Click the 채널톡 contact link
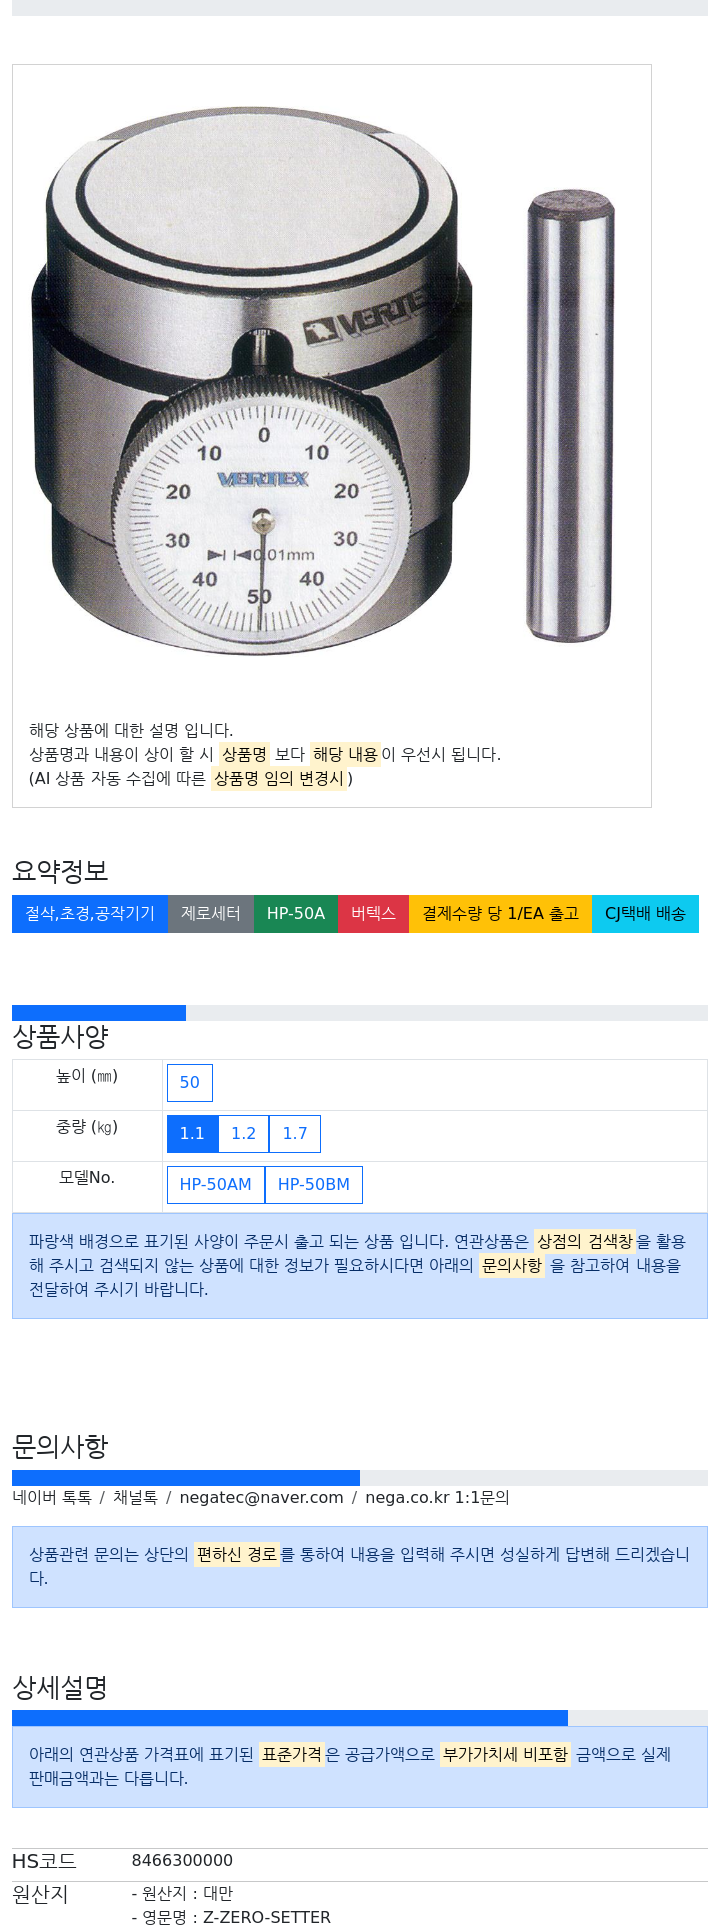This screenshot has width=720, height=1930. [x=135, y=1498]
